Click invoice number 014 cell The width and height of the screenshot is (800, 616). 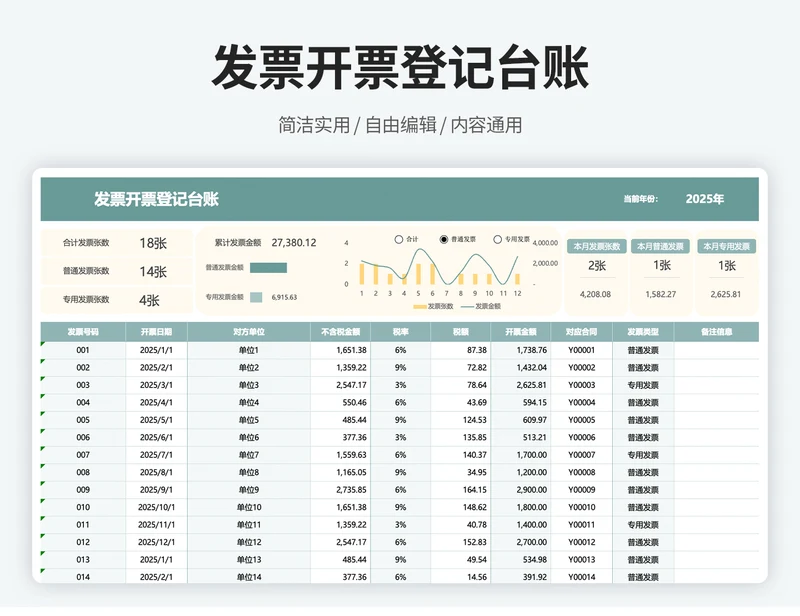[83, 577]
